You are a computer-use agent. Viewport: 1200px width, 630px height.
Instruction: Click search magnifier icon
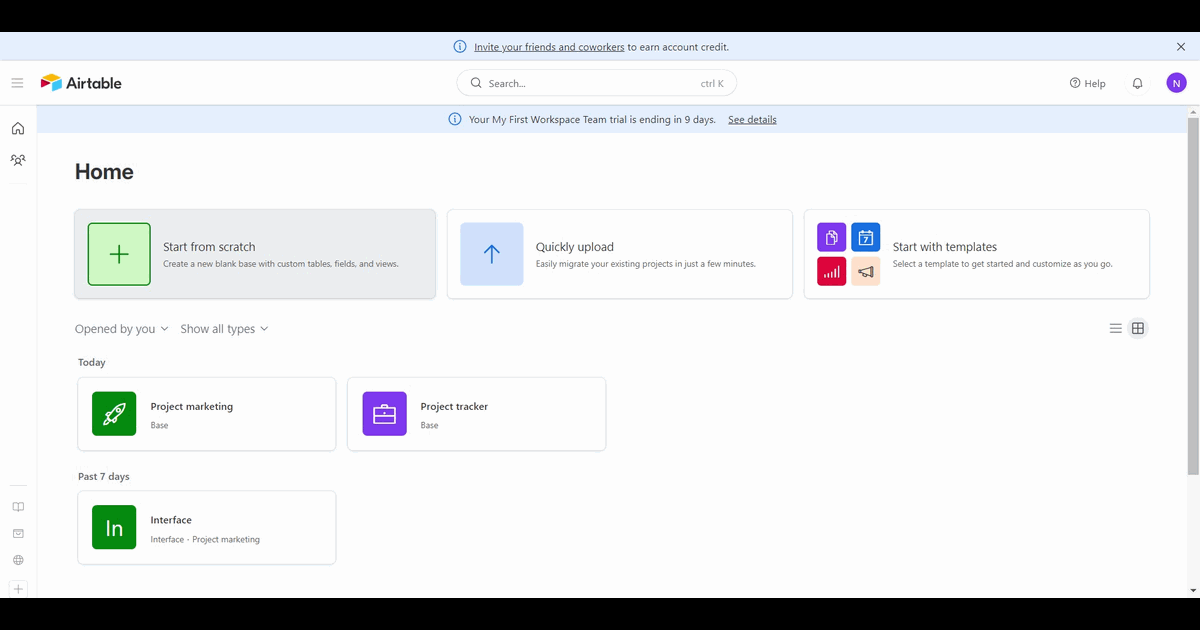(x=476, y=83)
